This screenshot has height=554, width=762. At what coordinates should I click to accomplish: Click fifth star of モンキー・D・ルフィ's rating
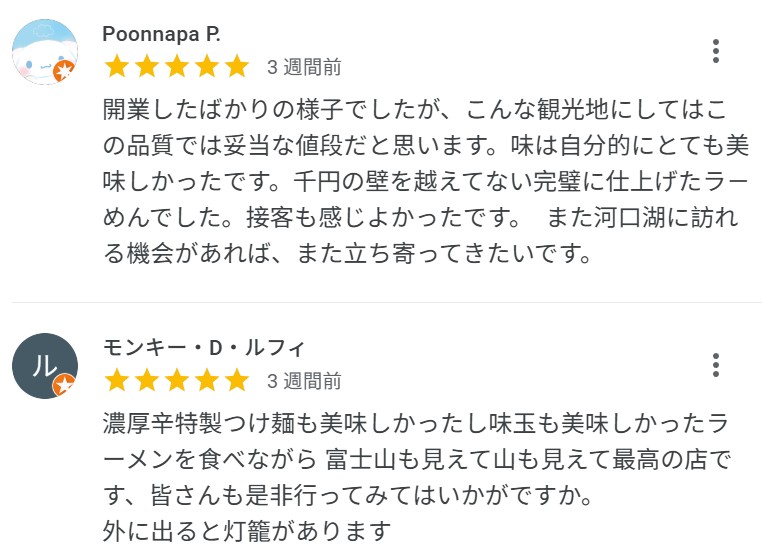tap(237, 381)
